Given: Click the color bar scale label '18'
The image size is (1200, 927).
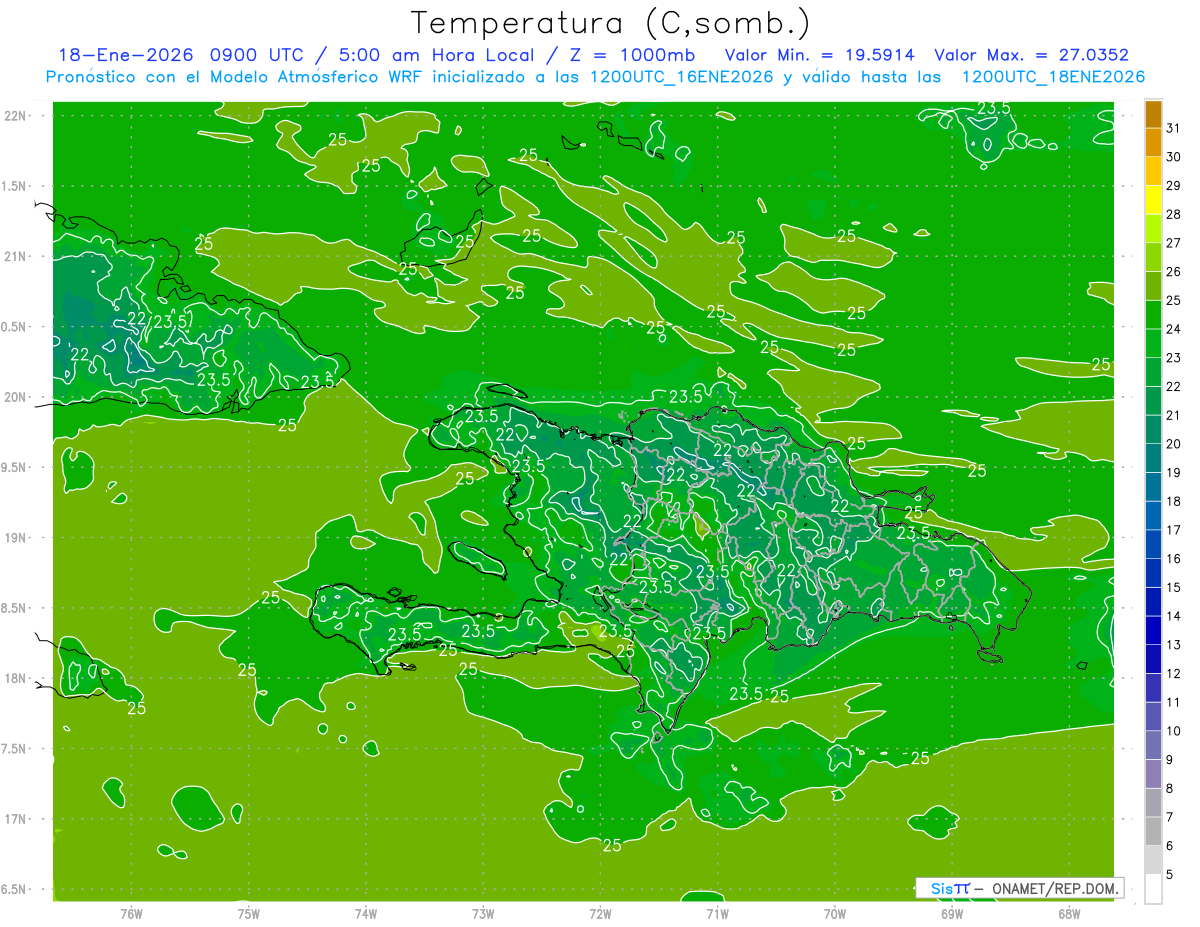Looking at the screenshot, I should (1174, 501).
